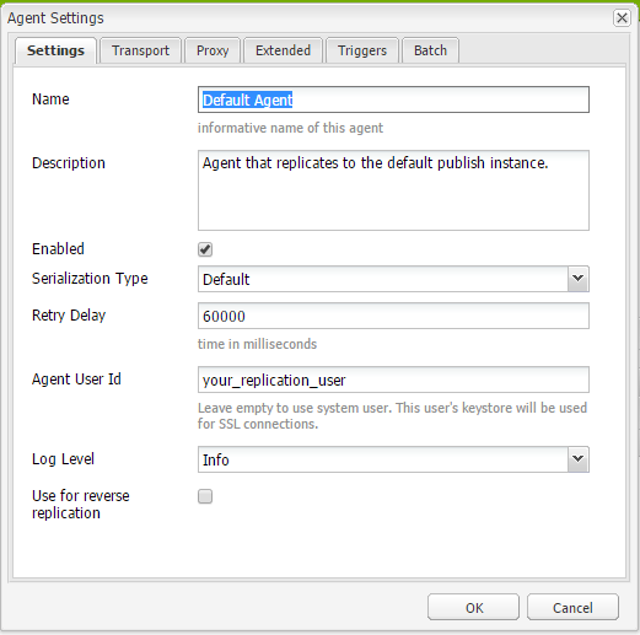Click the 'informative name of this agent' hint

(x=290, y=128)
